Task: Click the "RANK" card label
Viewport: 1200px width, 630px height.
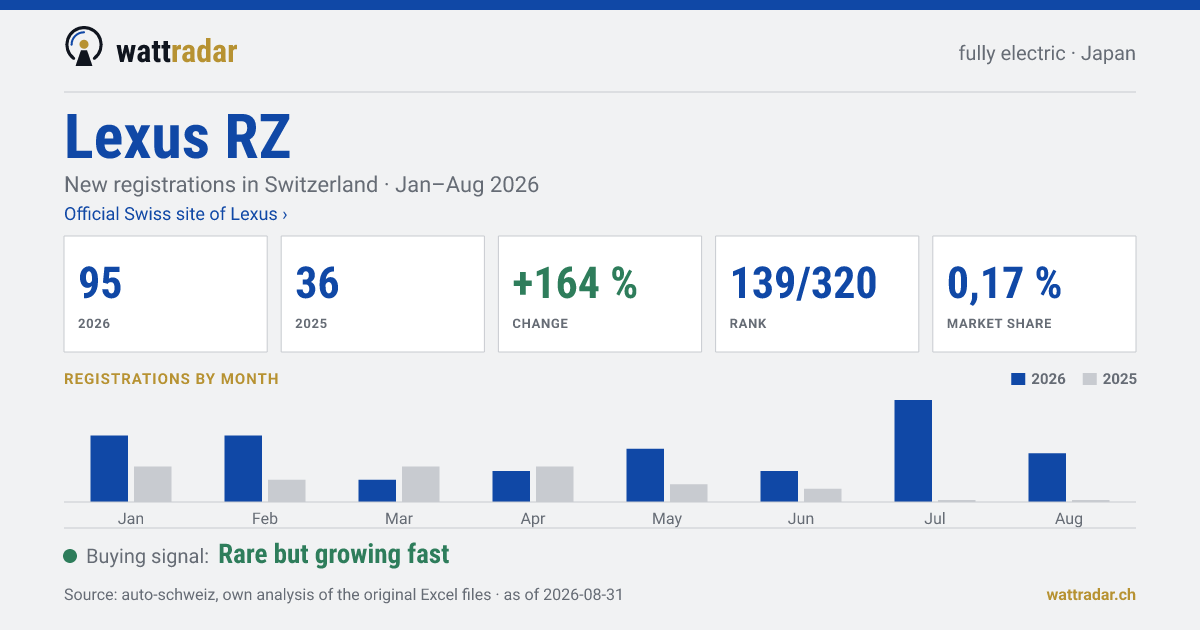Action: (748, 324)
